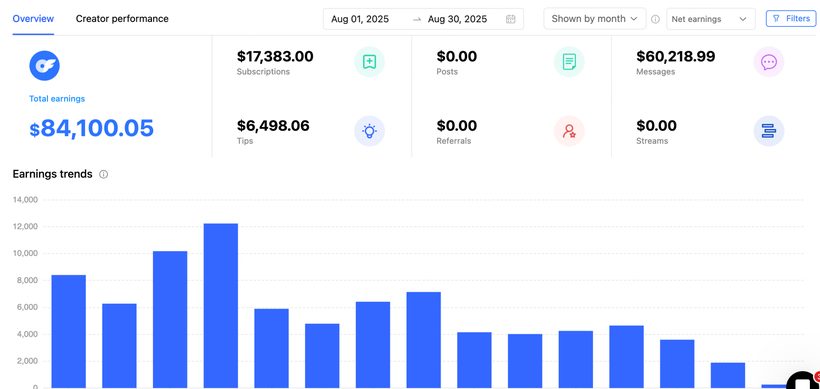The image size is (820, 389).
Task: Select the $84,100.05 total earnings value
Action: (x=92, y=128)
